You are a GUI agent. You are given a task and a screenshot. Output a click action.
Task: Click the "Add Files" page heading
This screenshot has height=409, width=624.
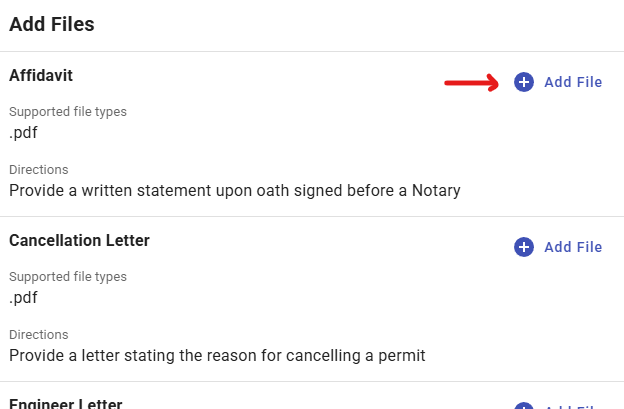point(52,24)
